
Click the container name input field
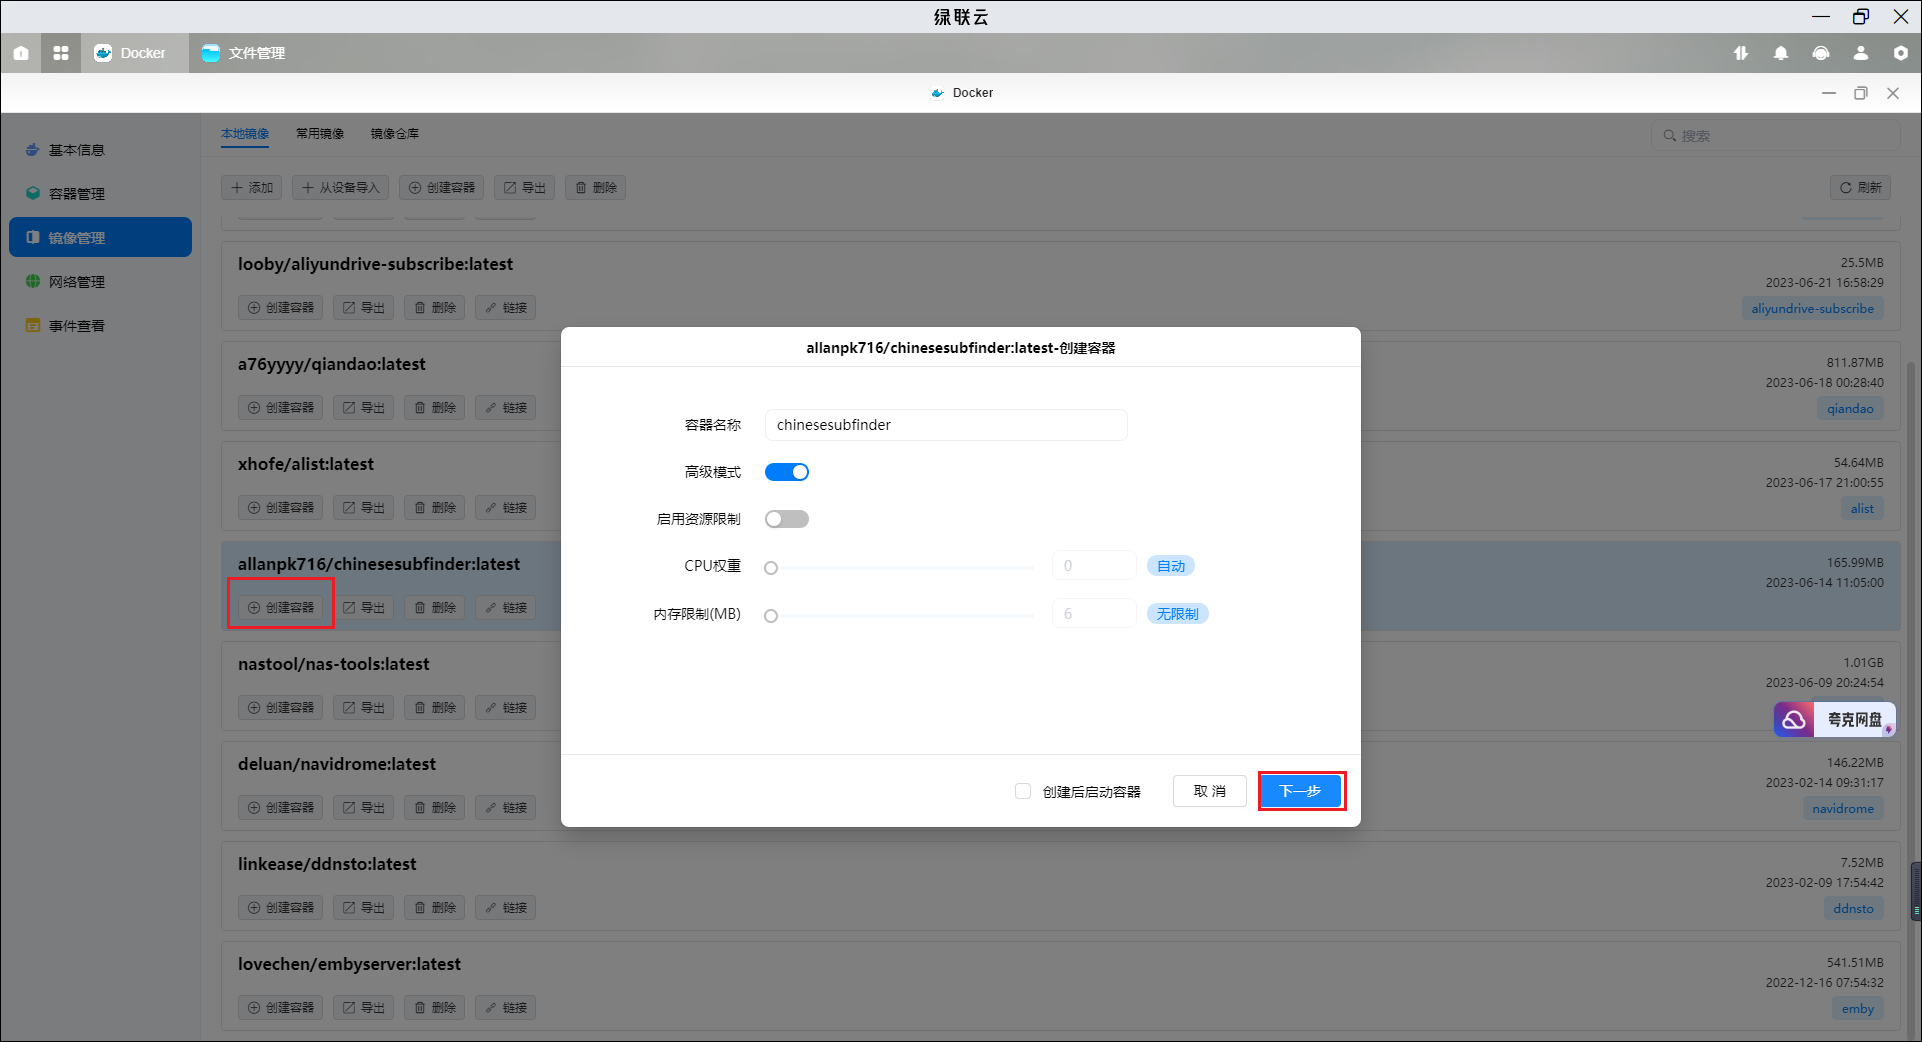(946, 425)
